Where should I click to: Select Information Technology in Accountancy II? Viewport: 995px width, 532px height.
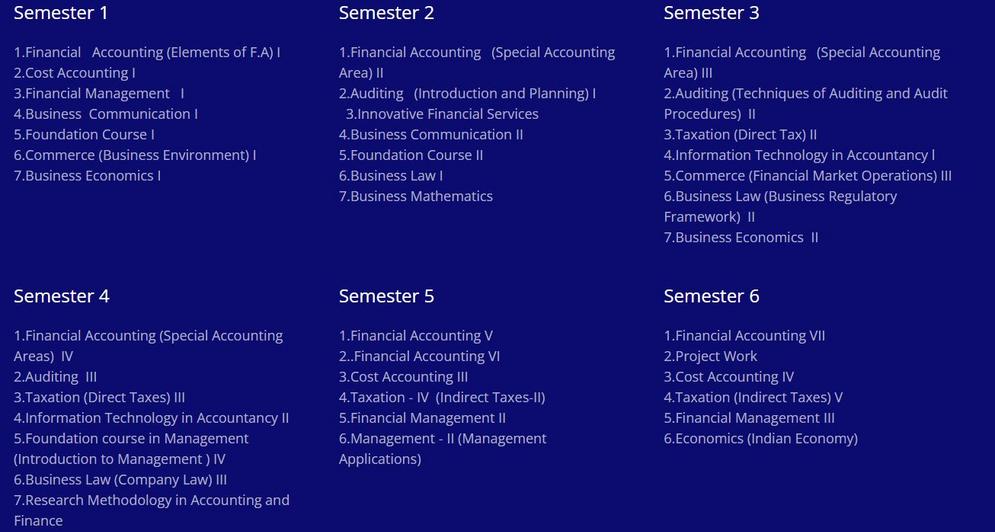151,418
